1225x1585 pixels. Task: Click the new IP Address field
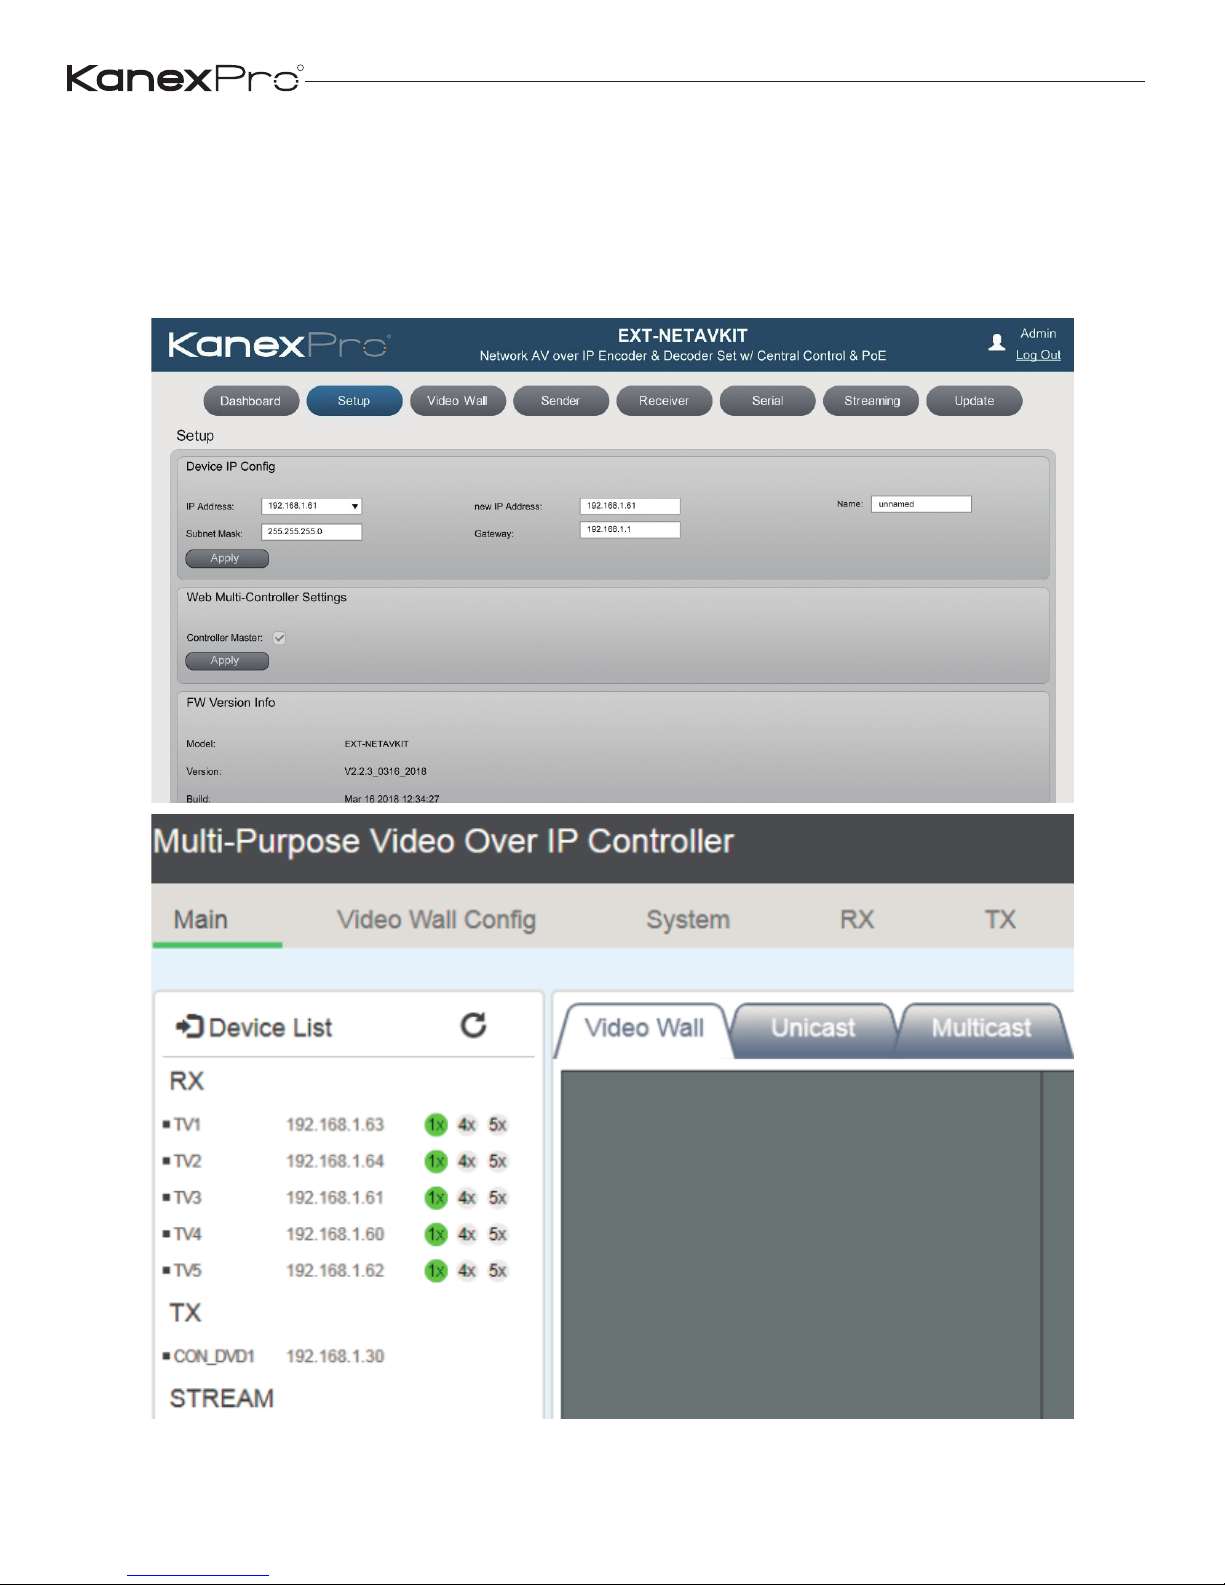[630, 506]
